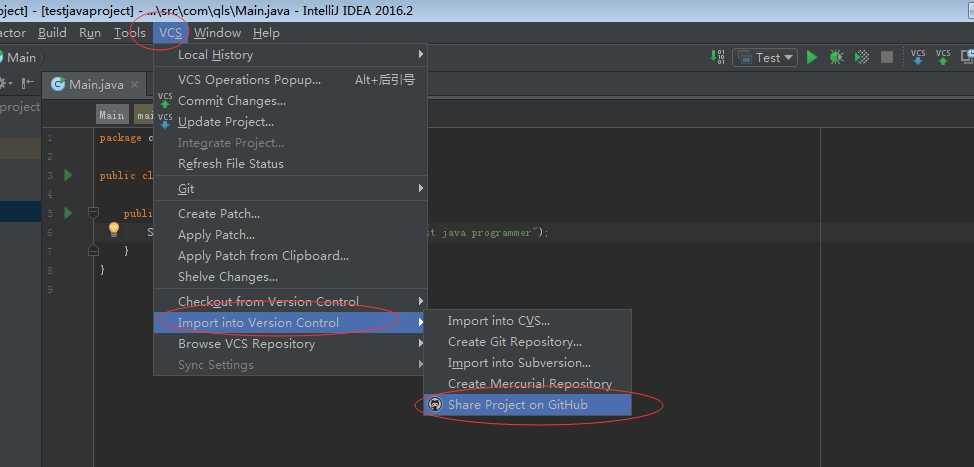The width and height of the screenshot is (974, 467).
Task: Select Apply Patch from Clipboard entry
Action: [x=291, y=256]
